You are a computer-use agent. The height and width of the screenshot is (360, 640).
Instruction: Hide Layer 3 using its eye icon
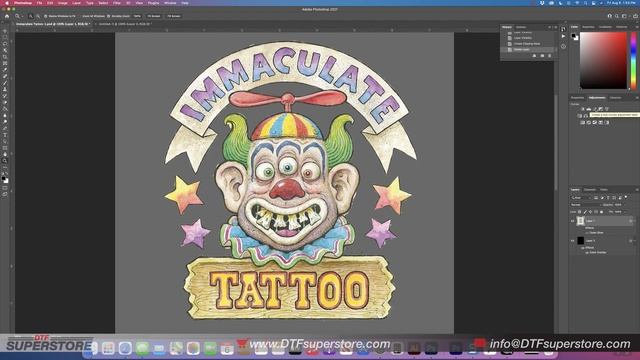pos(573,241)
